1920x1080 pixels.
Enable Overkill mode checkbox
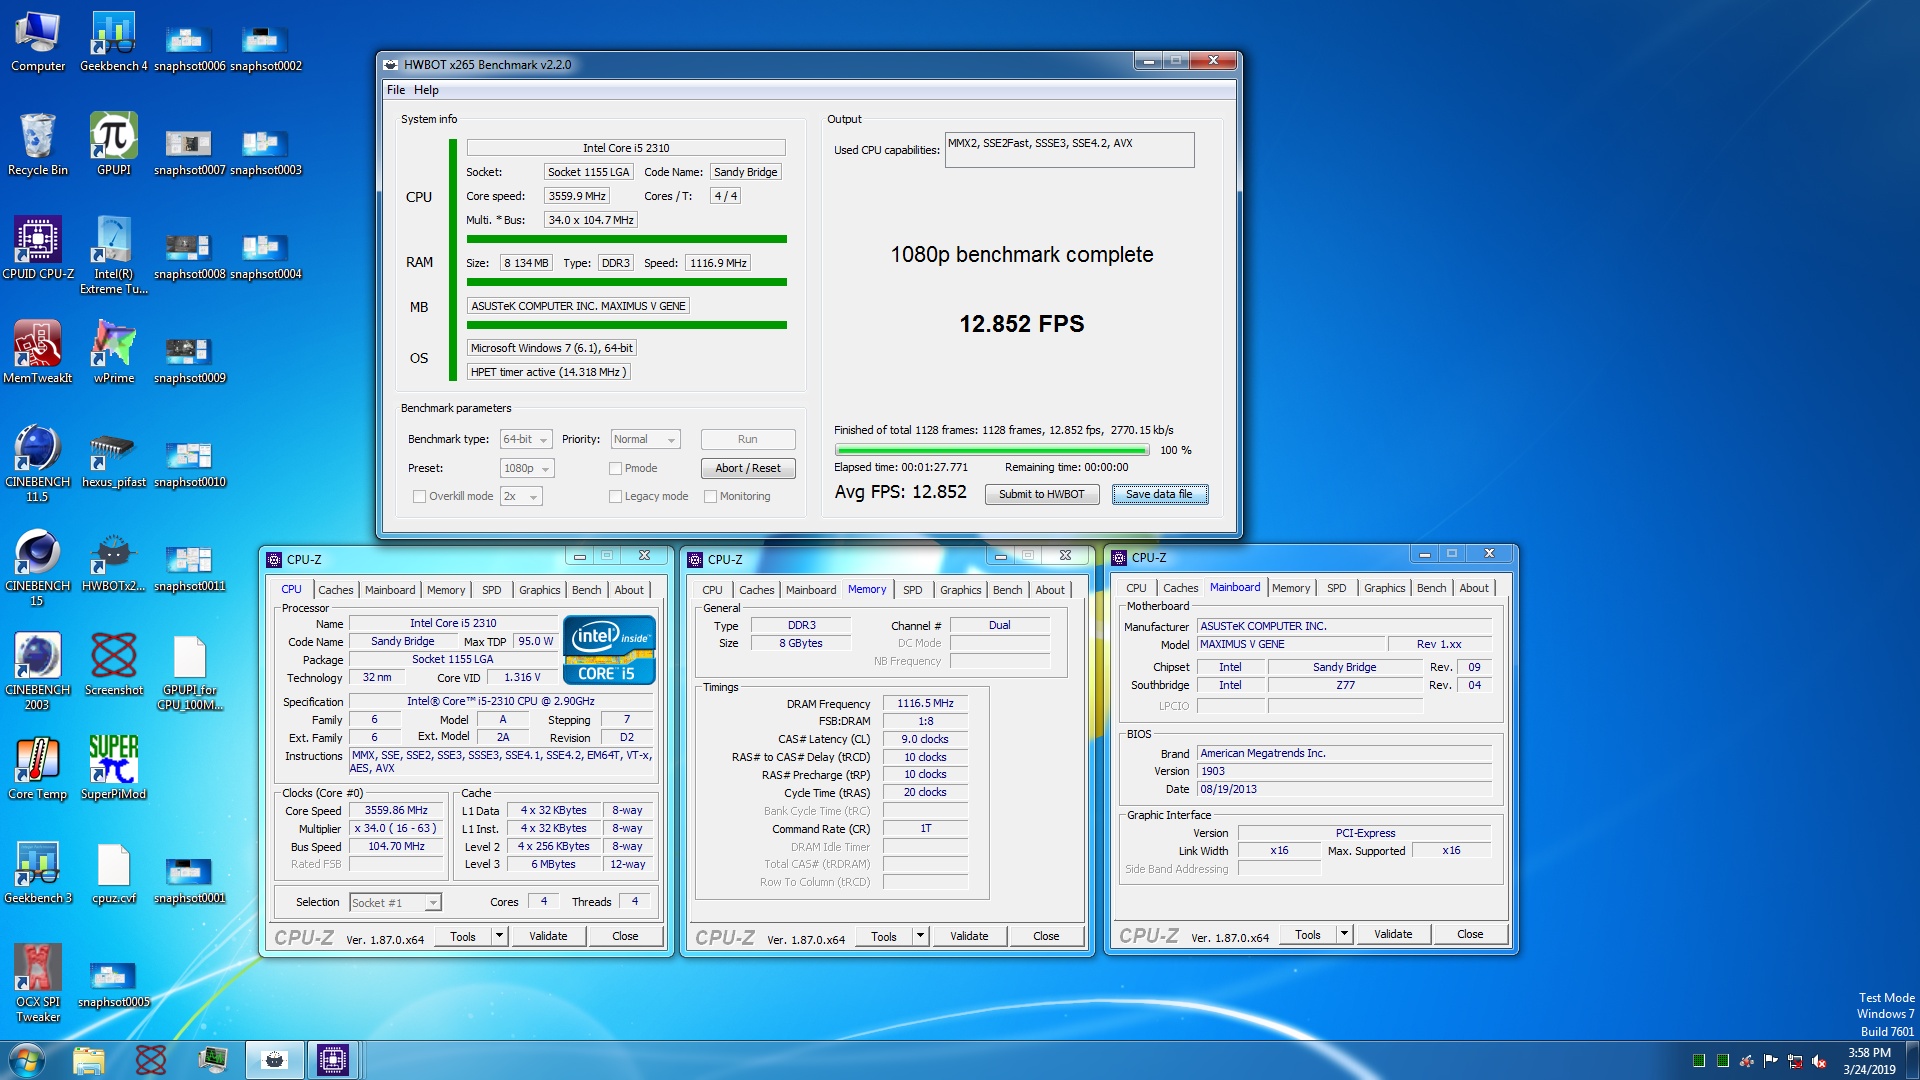419,496
